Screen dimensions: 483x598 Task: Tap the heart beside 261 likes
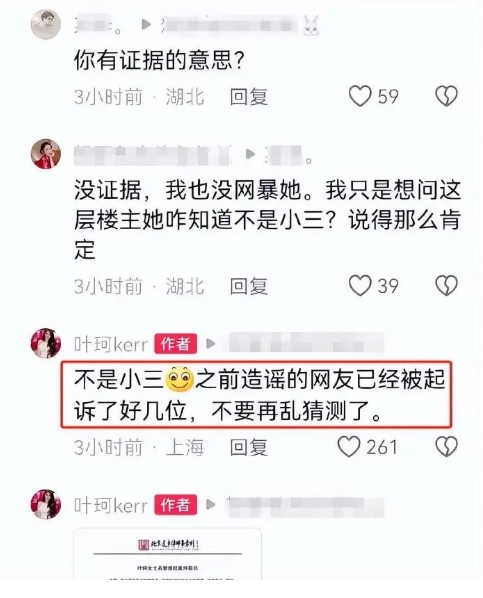[349, 446]
